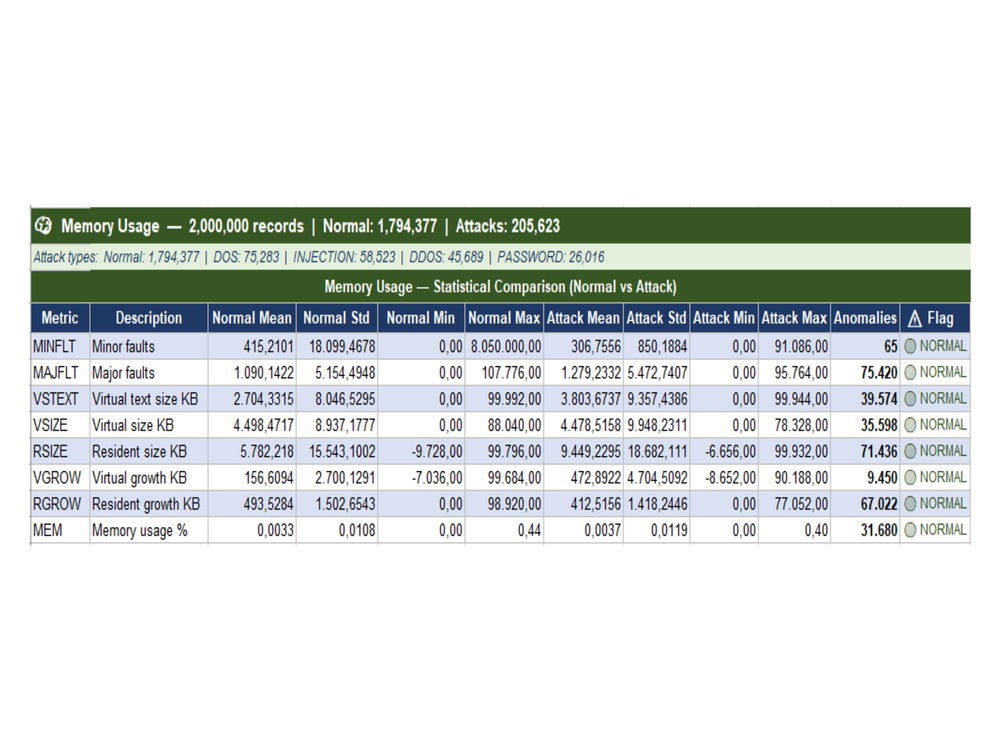
Task: Click the Major faults description cell
Action: 149,372
